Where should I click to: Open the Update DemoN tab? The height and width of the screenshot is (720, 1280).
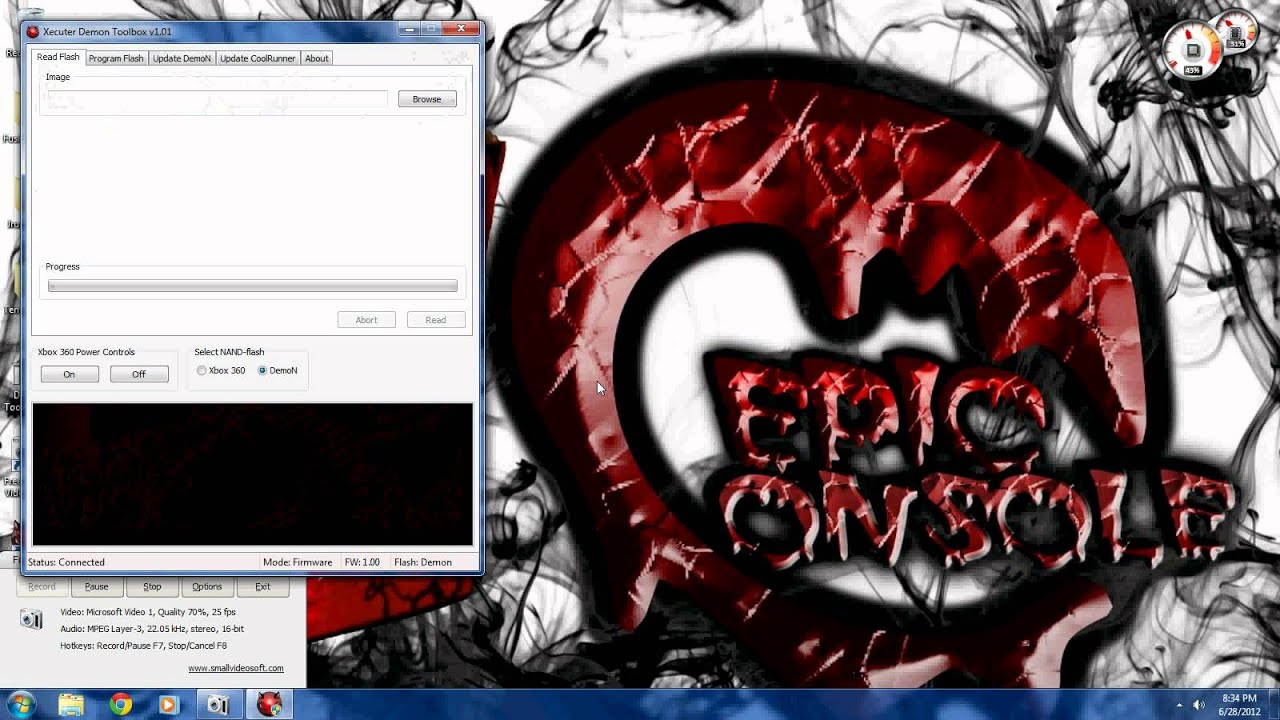click(x=182, y=58)
